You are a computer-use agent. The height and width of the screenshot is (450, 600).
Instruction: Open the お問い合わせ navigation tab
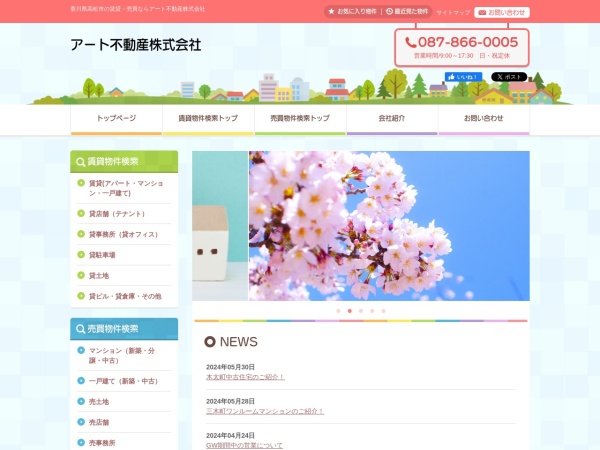pos(484,120)
